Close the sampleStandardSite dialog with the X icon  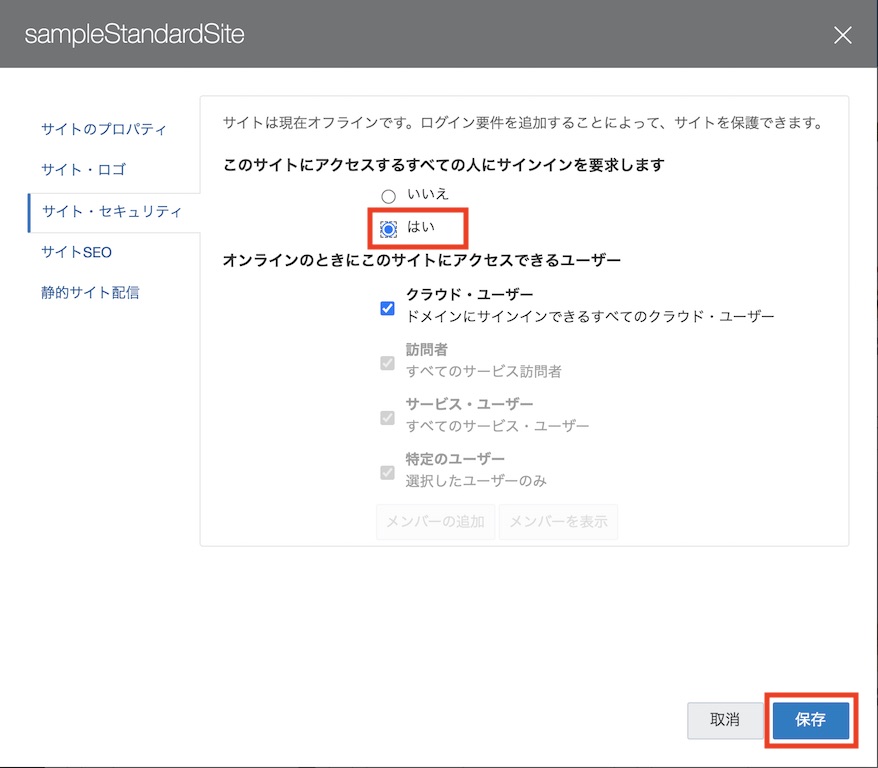(x=843, y=35)
